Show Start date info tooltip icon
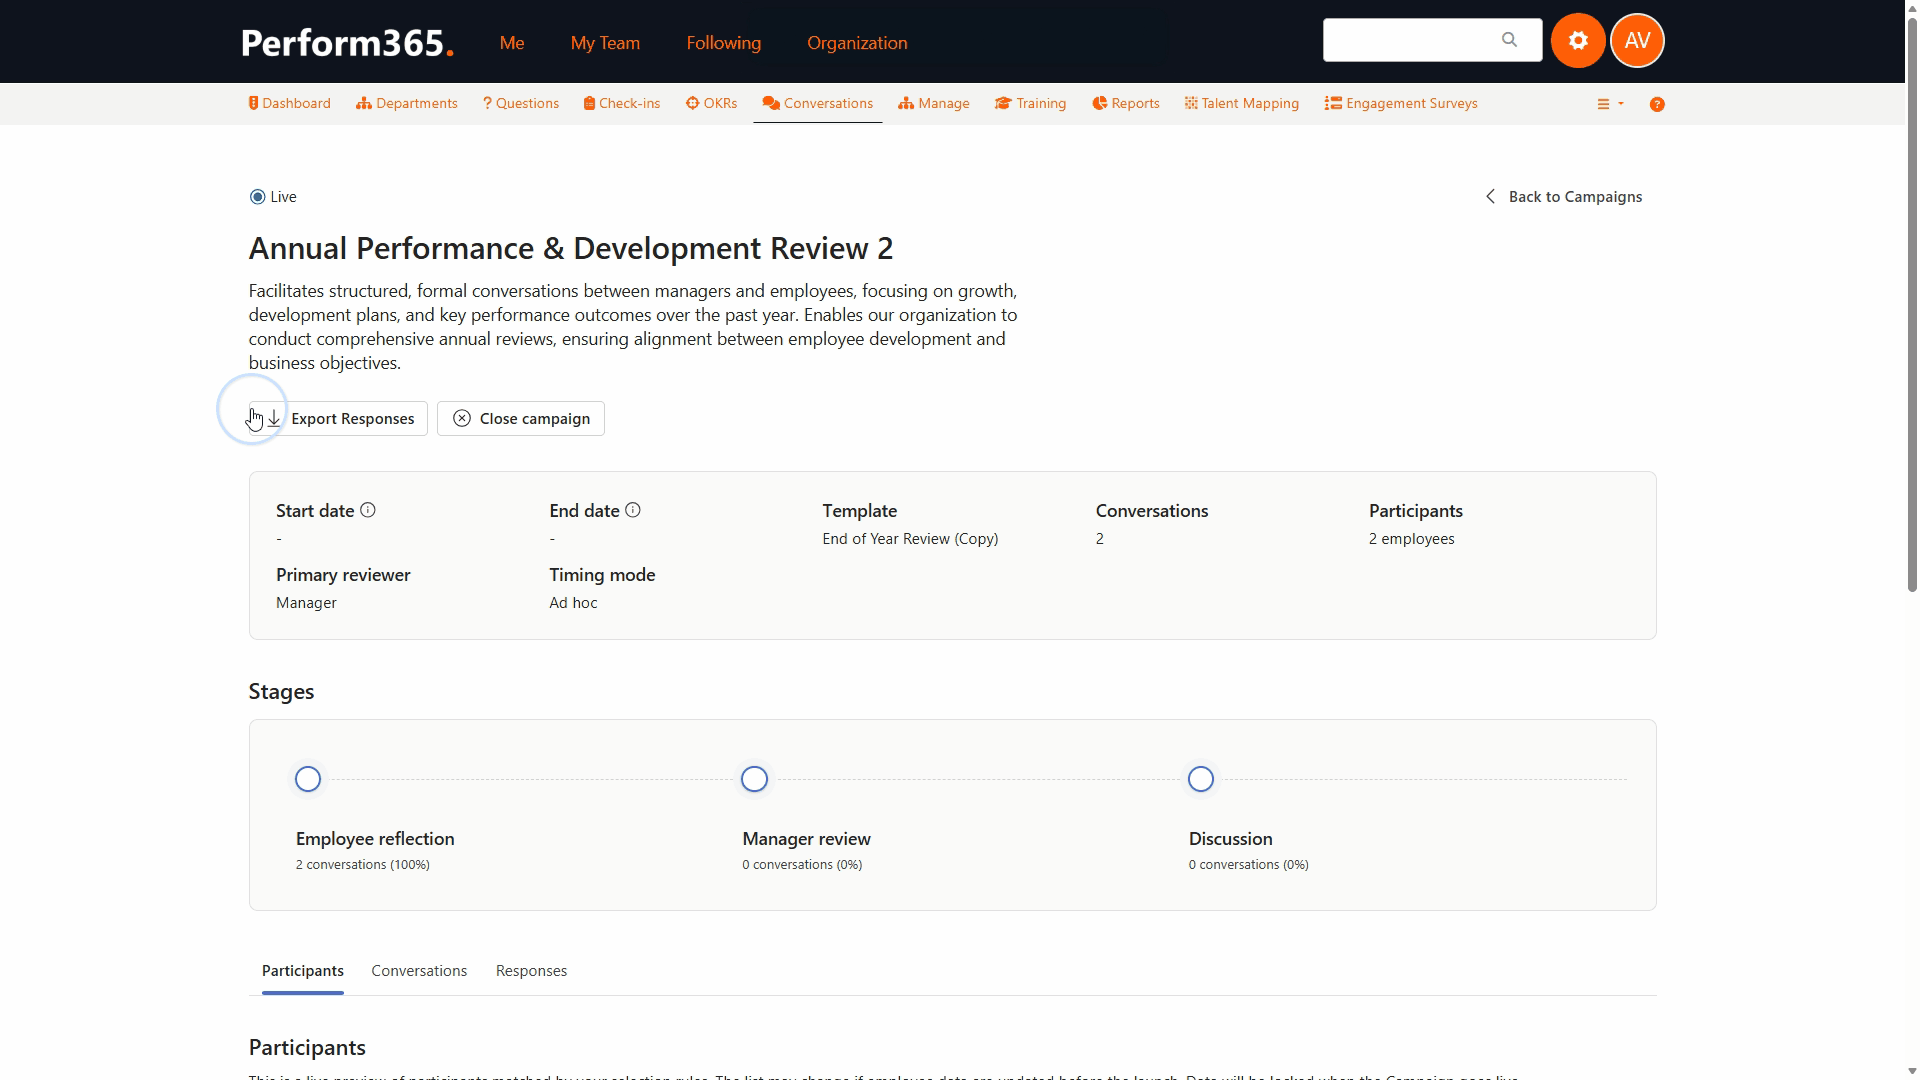The width and height of the screenshot is (1920, 1080). [x=368, y=510]
